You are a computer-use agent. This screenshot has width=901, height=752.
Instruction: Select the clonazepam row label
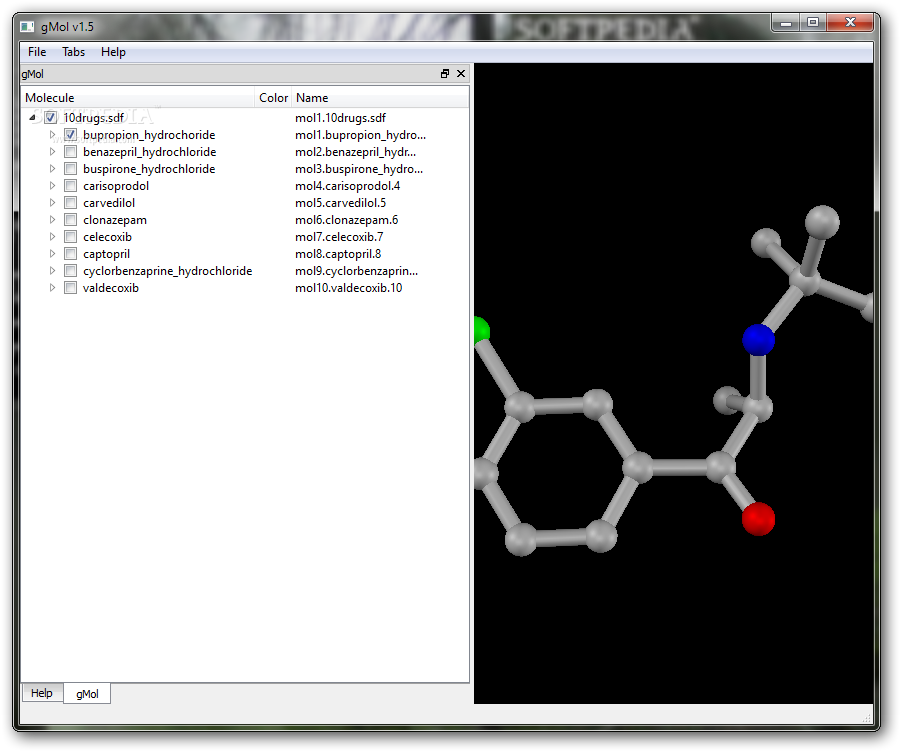pyautogui.click(x=114, y=219)
